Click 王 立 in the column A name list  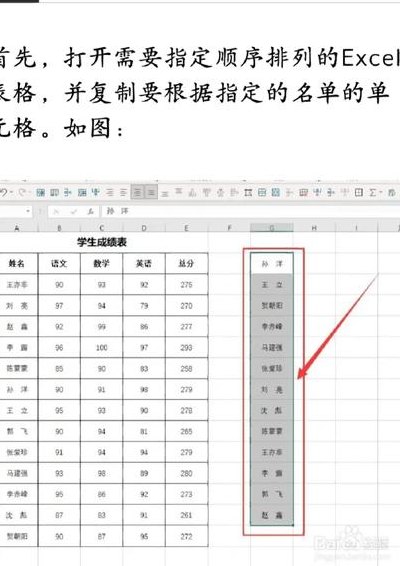17,410
